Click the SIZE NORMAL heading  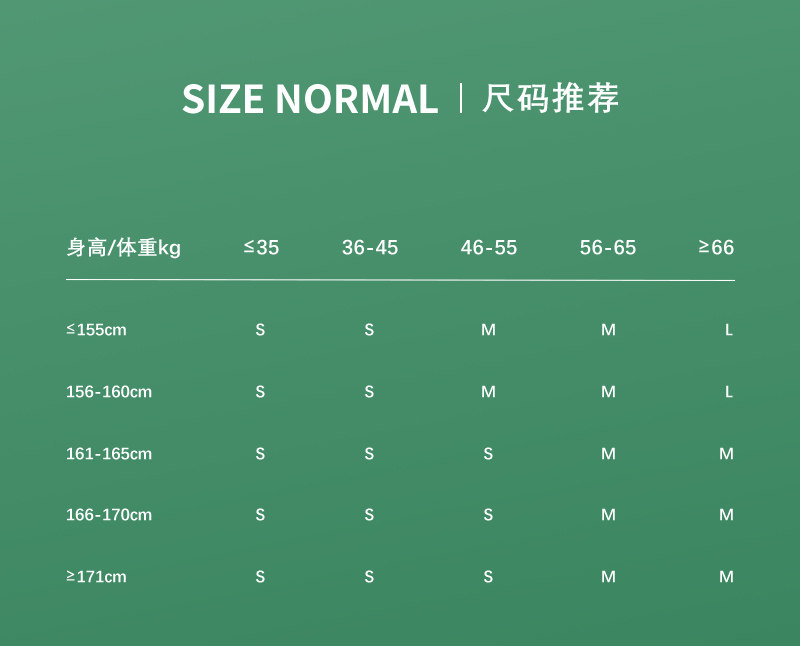point(310,98)
